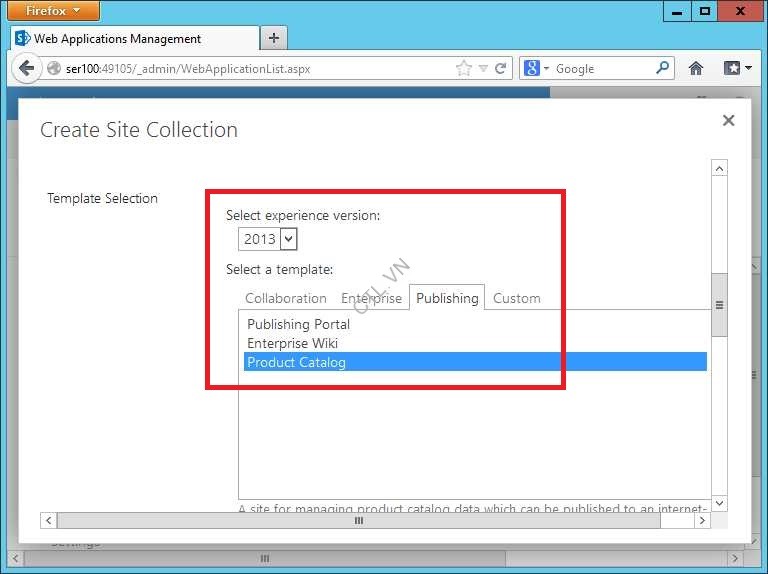Click the address bar URL field
Image resolution: width=768 pixels, height=574 pixels.
(250, 68)
